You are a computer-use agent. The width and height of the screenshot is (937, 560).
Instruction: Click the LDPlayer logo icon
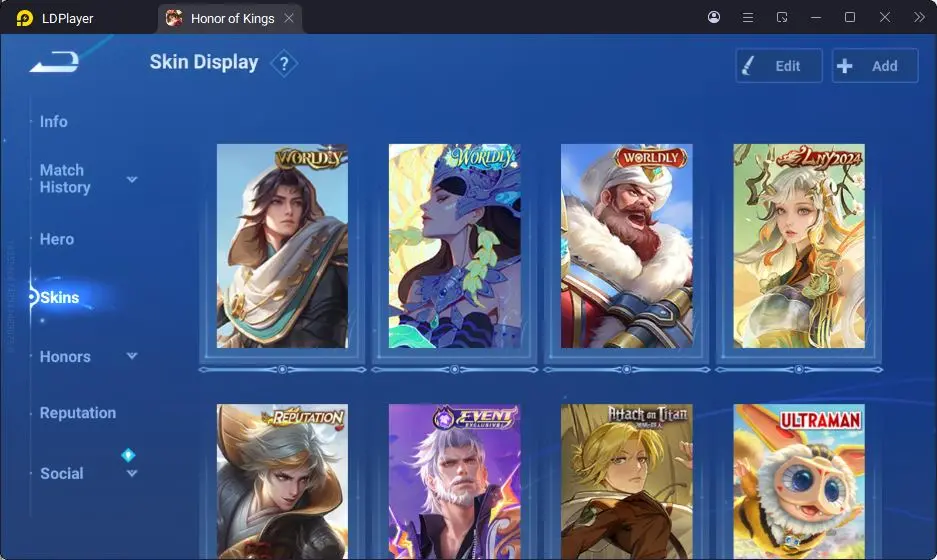(x=25, y=18)
